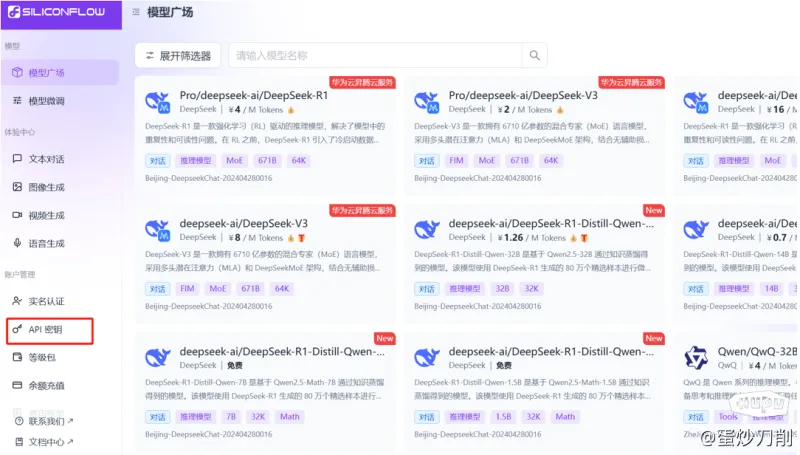Screen dimensions: 800x455
Task: Click the 等级包 wallet icon
Action: [17, 357]
